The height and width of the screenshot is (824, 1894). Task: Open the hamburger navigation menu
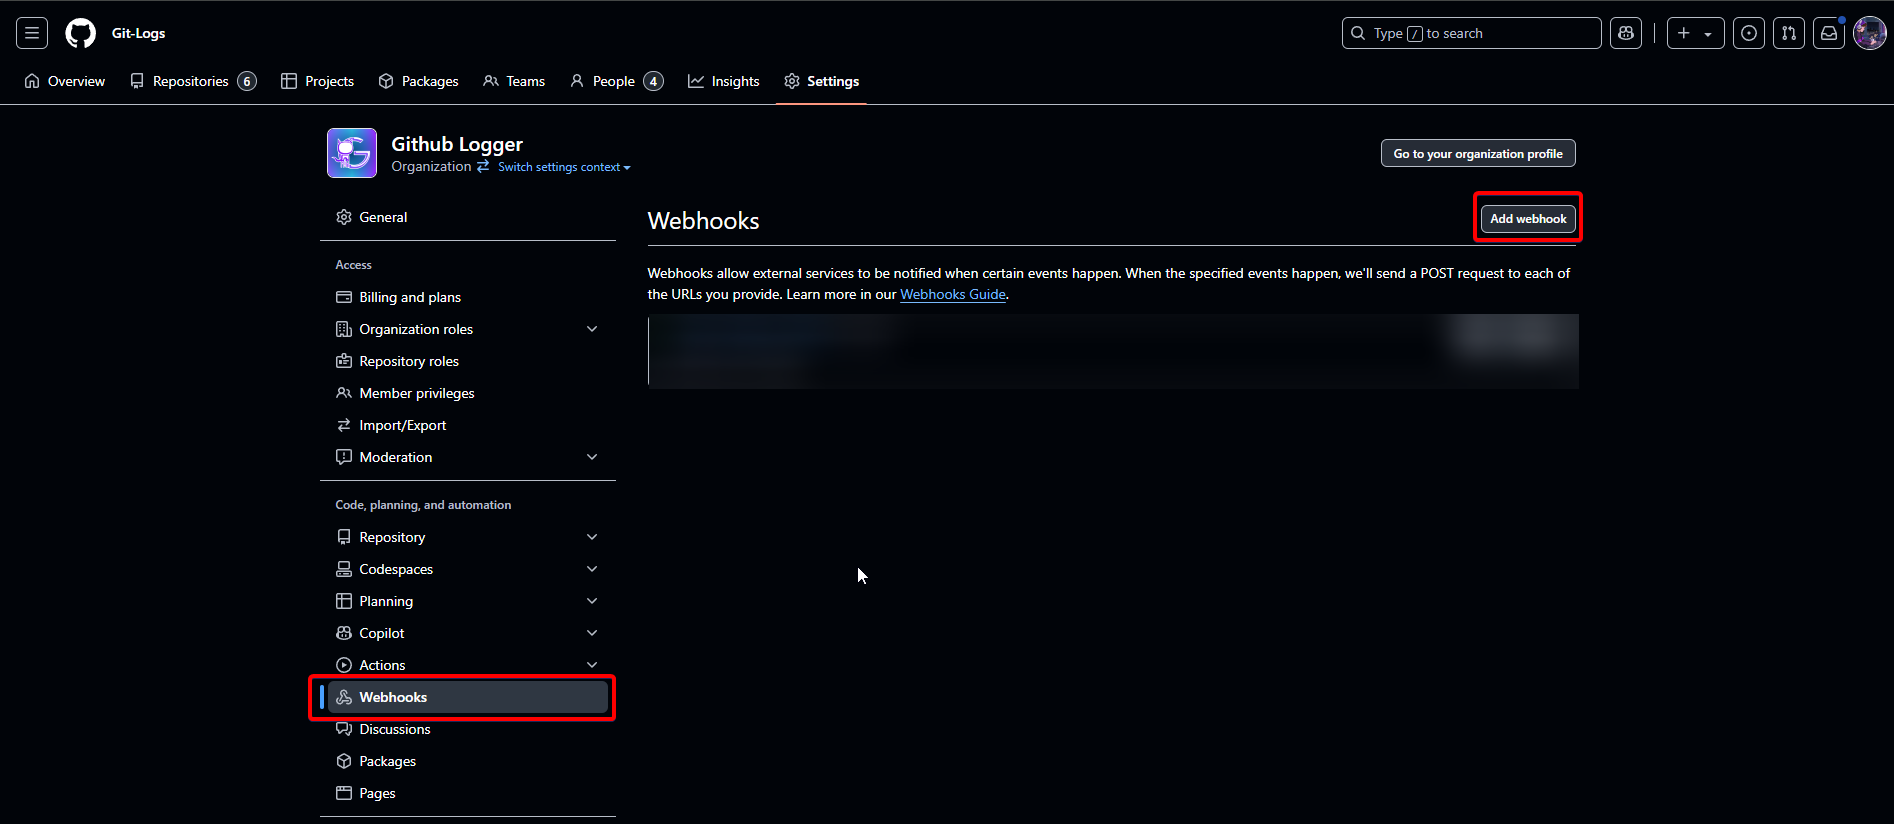click(32, 33)
